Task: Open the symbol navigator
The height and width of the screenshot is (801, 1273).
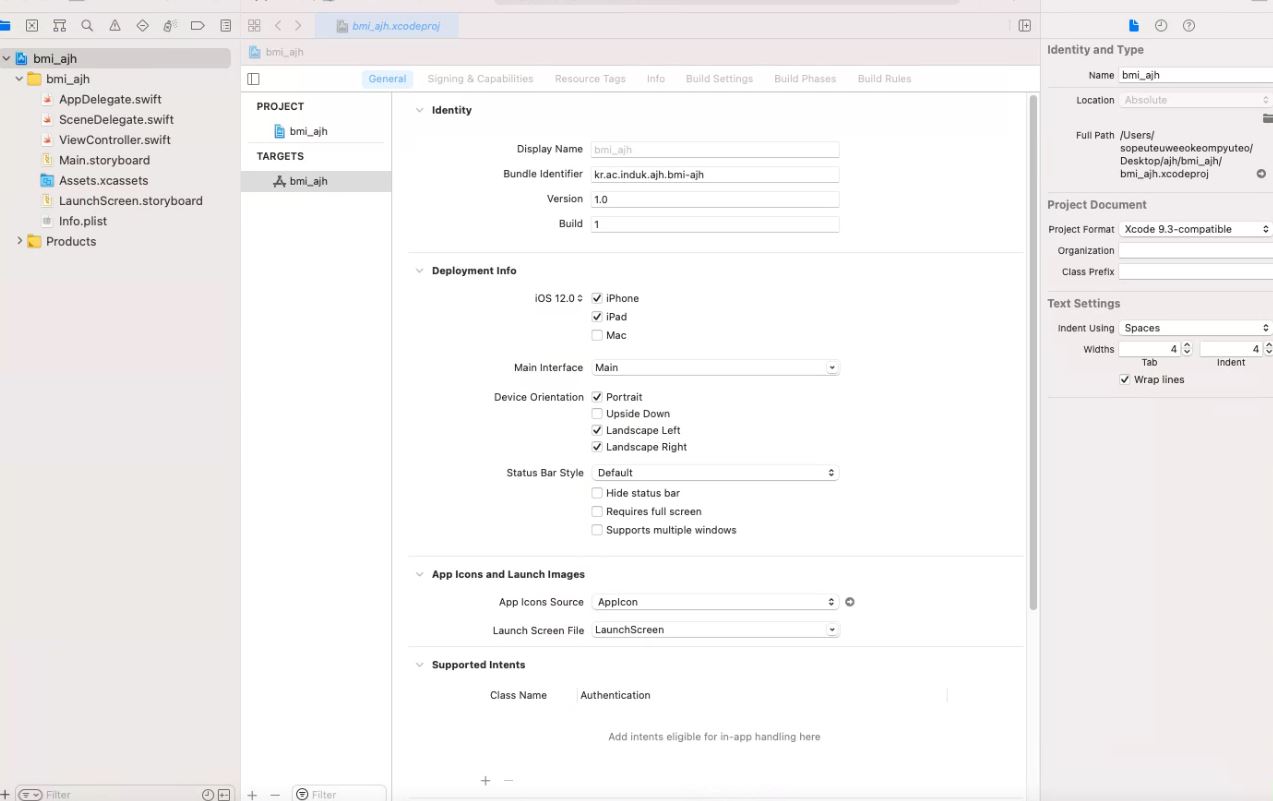Action: click(59, 25)
